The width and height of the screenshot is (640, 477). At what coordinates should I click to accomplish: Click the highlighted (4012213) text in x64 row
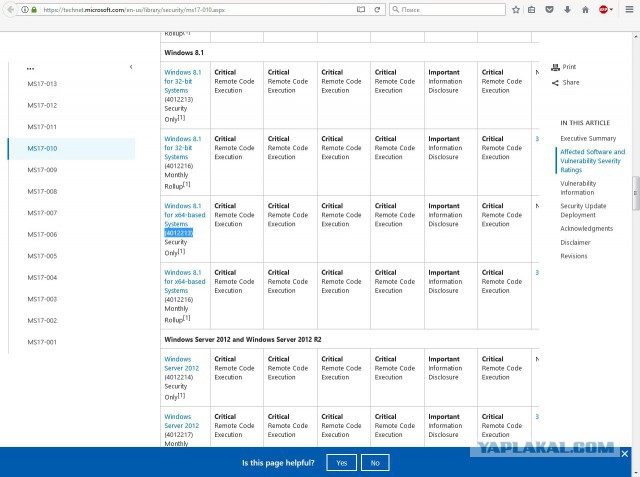178,233
